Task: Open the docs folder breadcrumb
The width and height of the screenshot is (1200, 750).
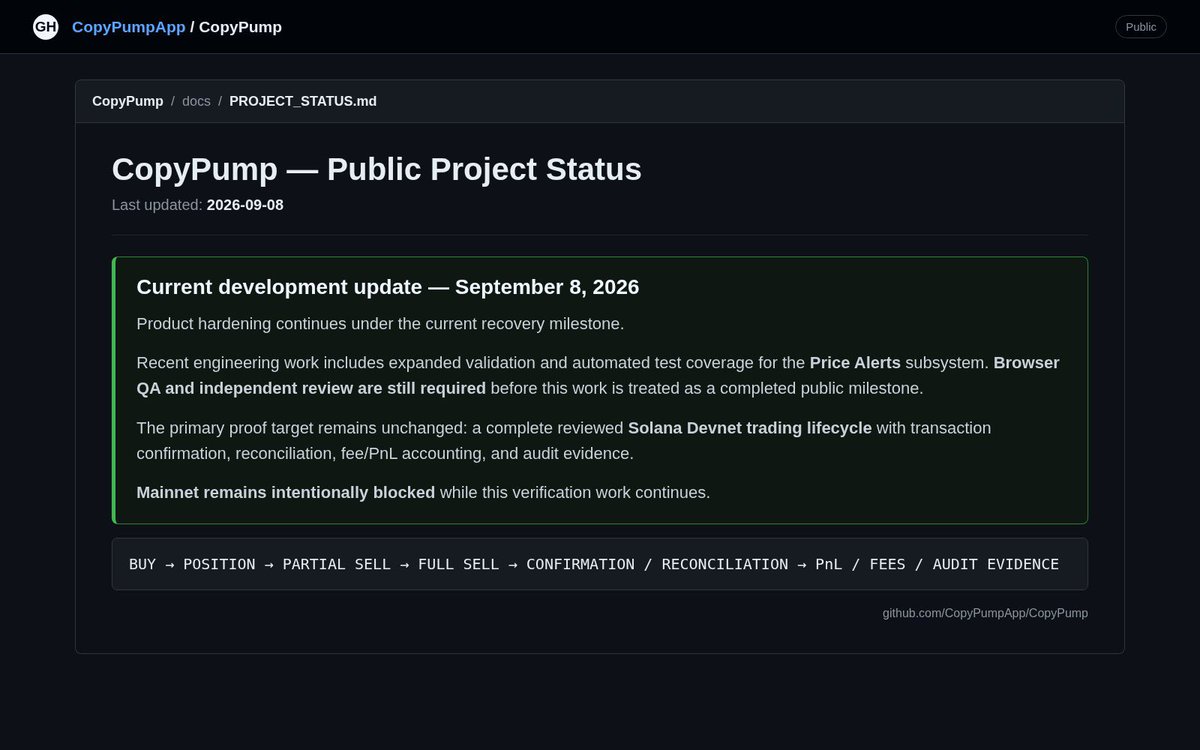Action: coord(196,101)
